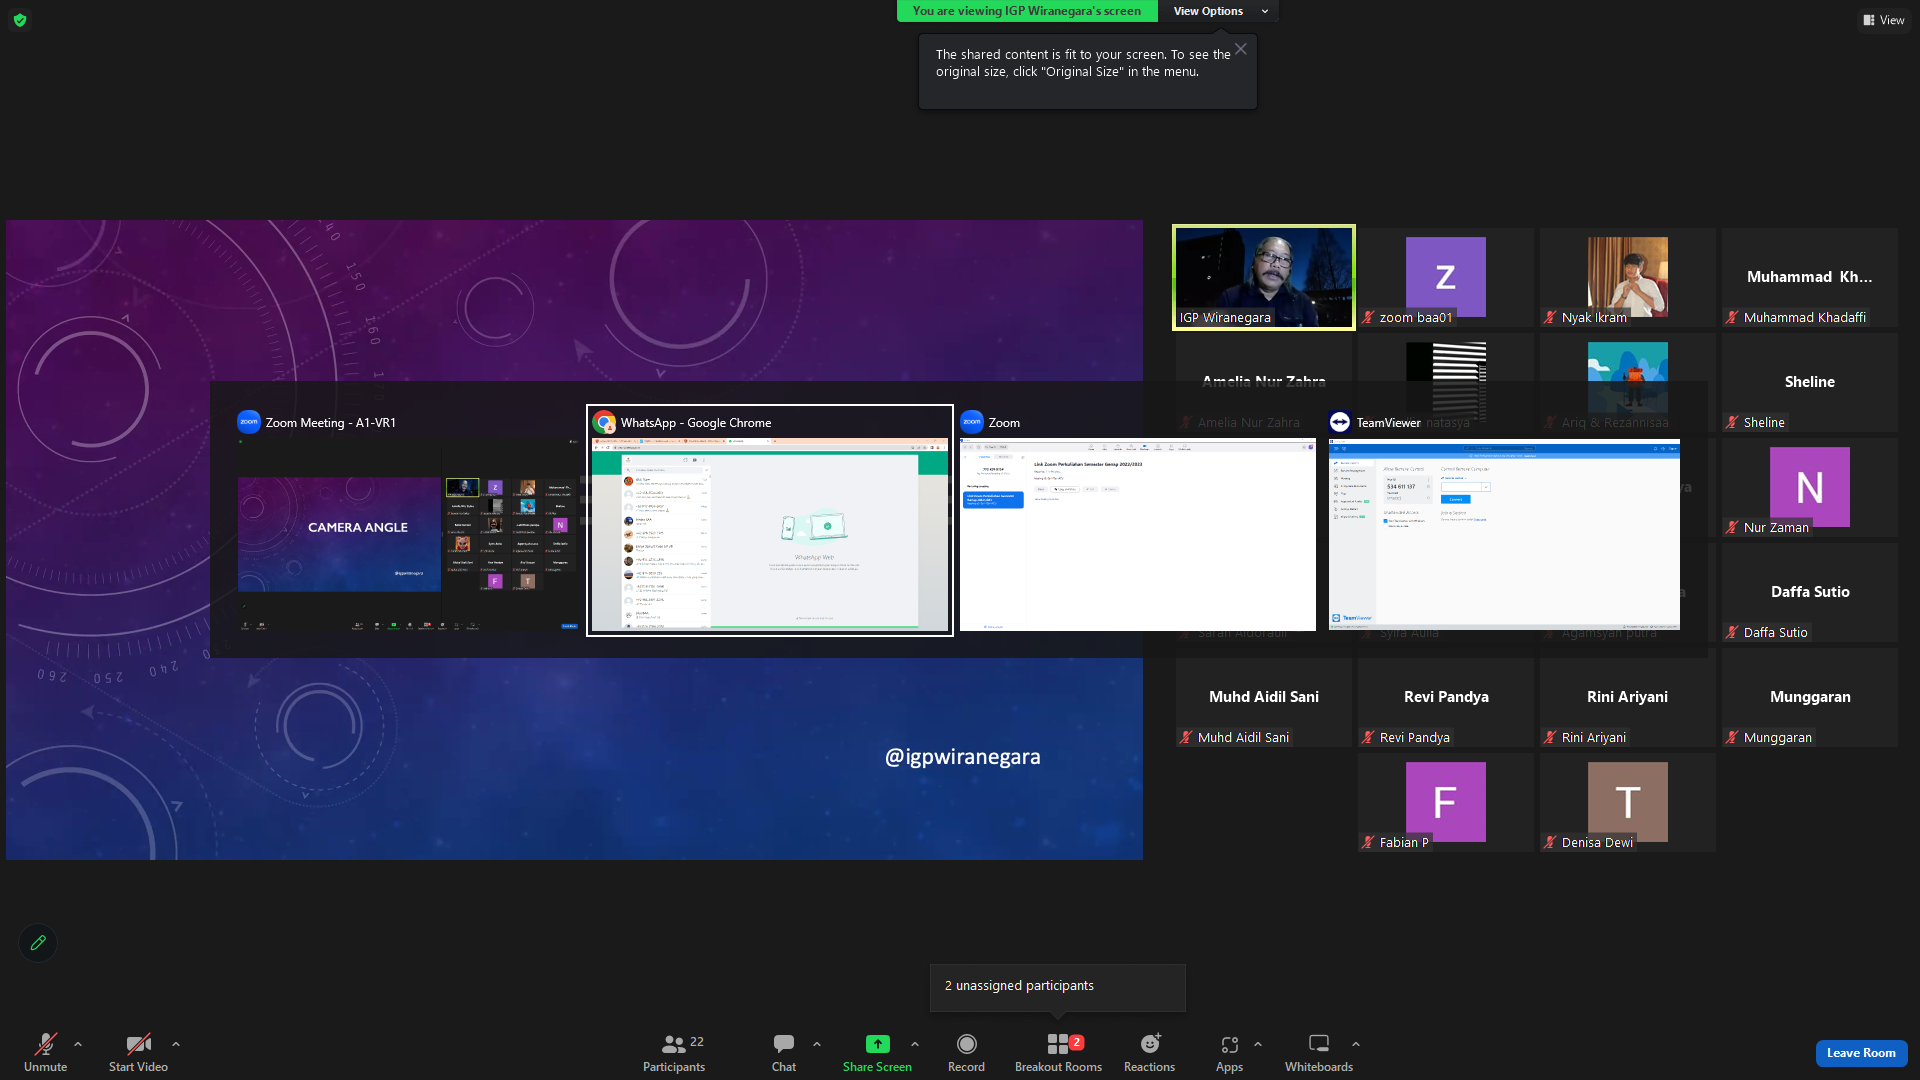The image size is (1920, 1080).
Task: Open the Apps icon
Action: tap(1229, 1044)
